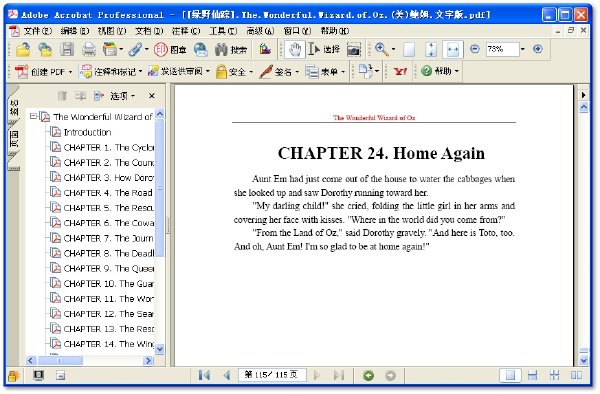Jump to CHAPTER 4 The Road bookmark
Image resolution: width=600 pixels, height=394 pixels.
(x=109, y=193)
